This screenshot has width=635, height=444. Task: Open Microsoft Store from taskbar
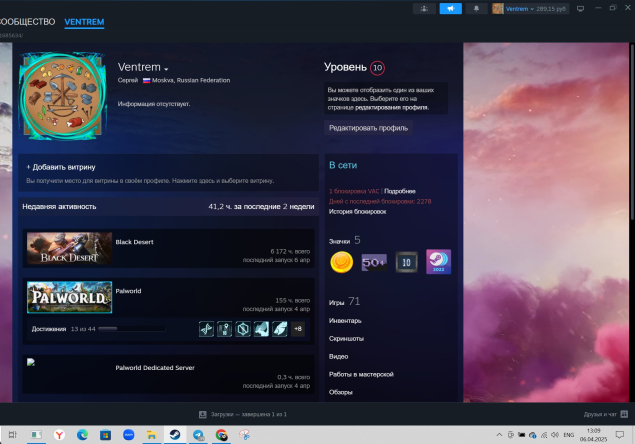[x=106, y=435]
